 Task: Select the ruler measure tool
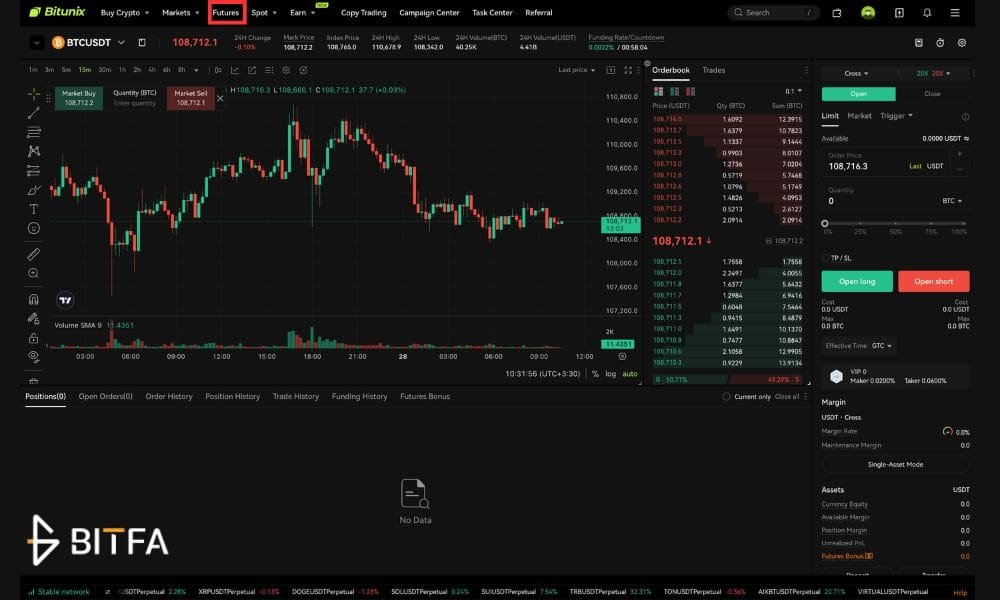point(34,254)
